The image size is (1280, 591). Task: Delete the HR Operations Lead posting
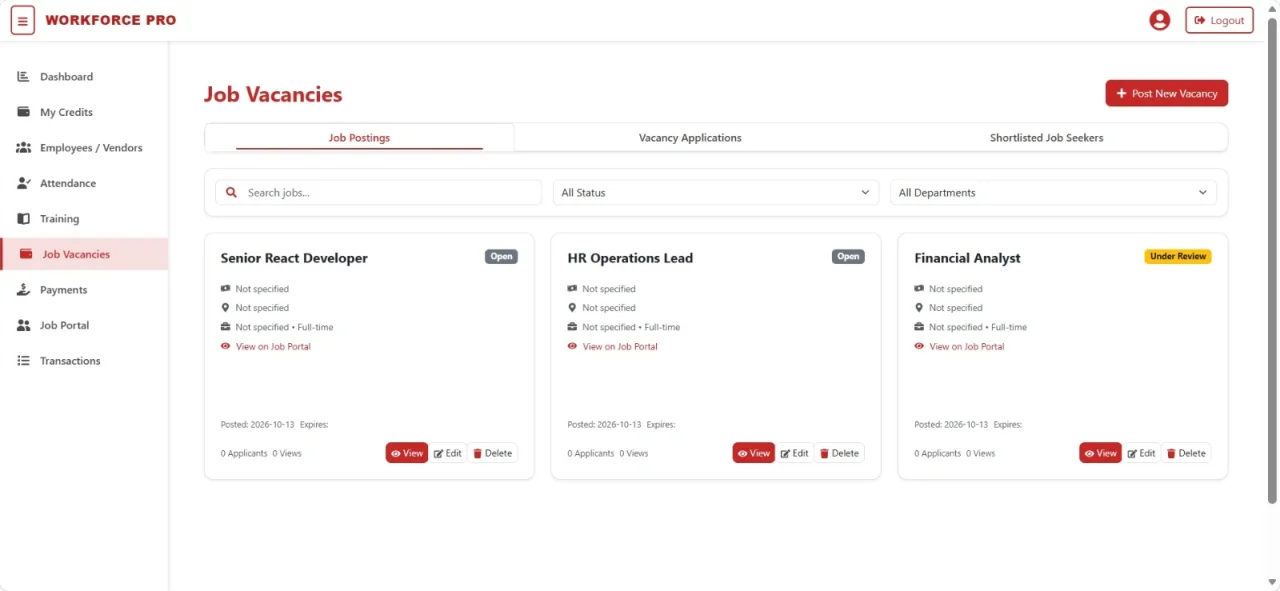click(x=840, y=453)
